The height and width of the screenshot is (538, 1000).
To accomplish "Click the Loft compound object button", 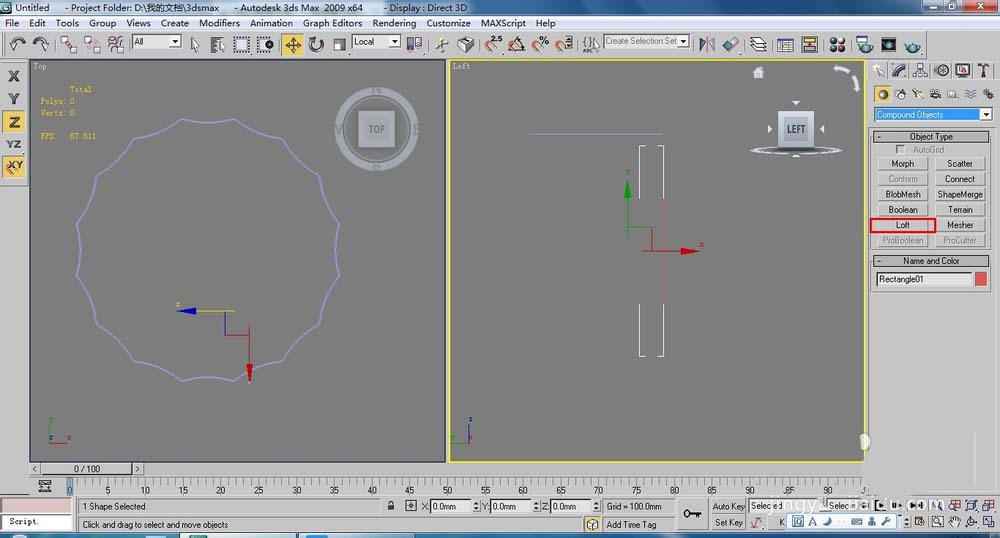I will click(902, 225).
